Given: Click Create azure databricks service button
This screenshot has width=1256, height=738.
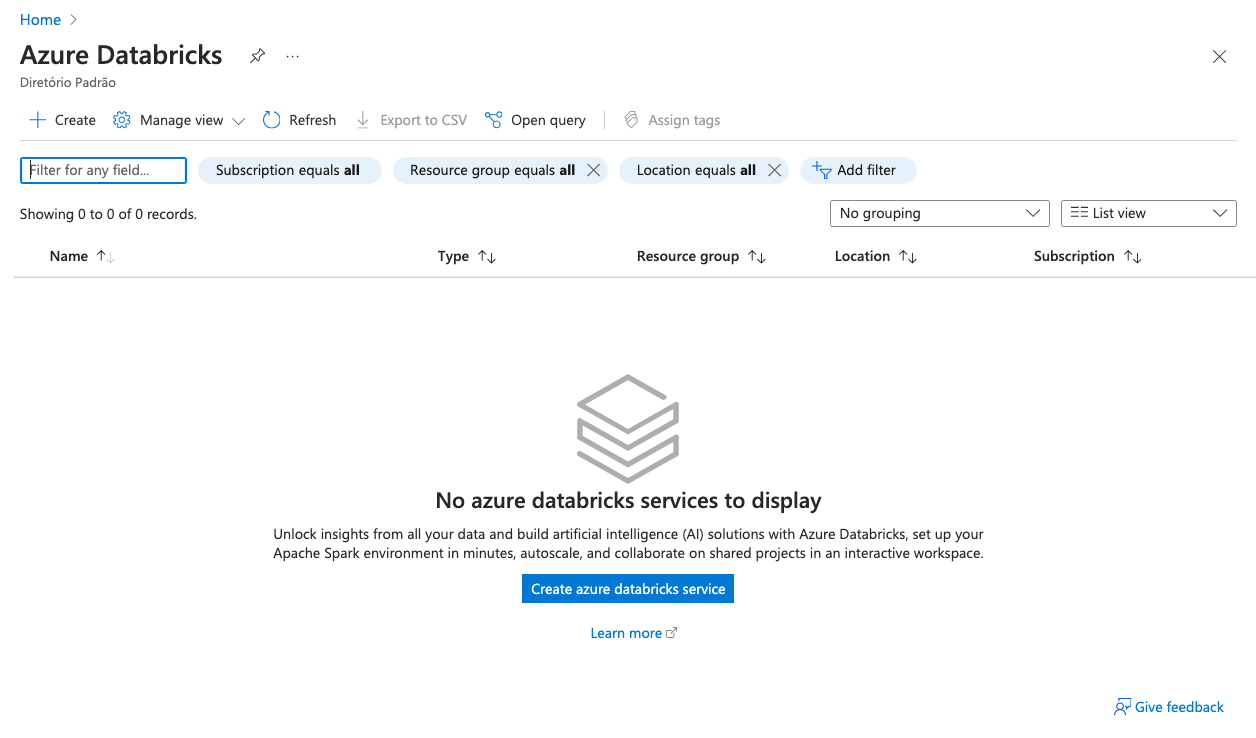Looking at the screenshot, I should click(628, 589).
